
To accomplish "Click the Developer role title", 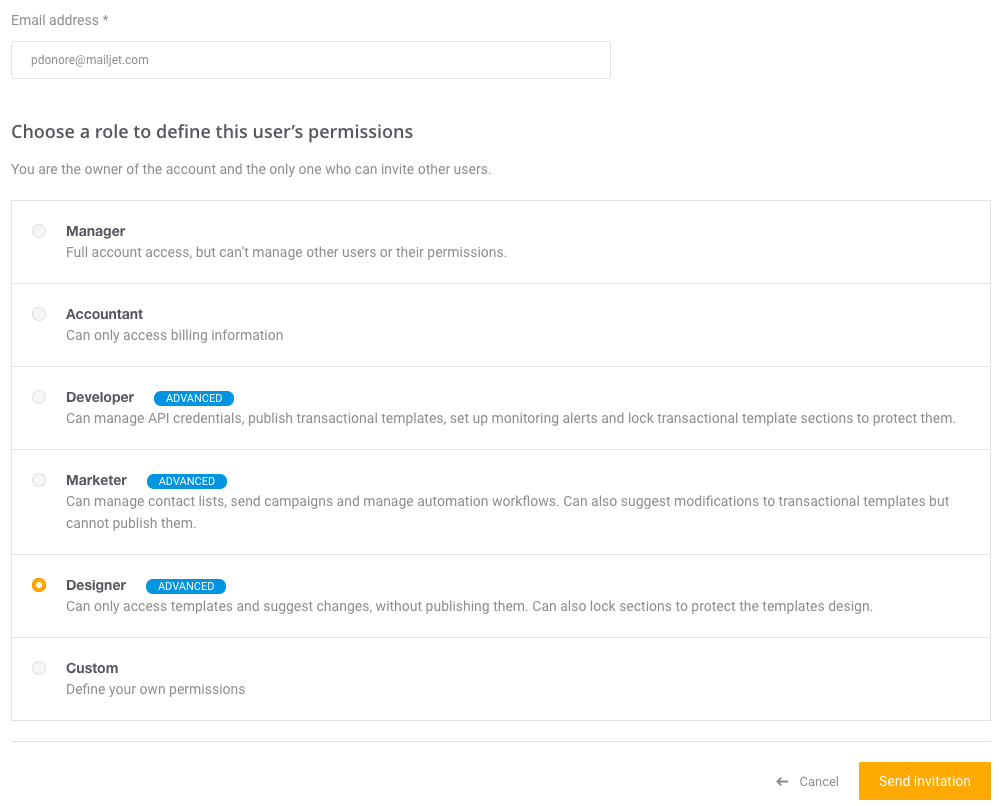I will pyautogui.click(x=100, y=398).
